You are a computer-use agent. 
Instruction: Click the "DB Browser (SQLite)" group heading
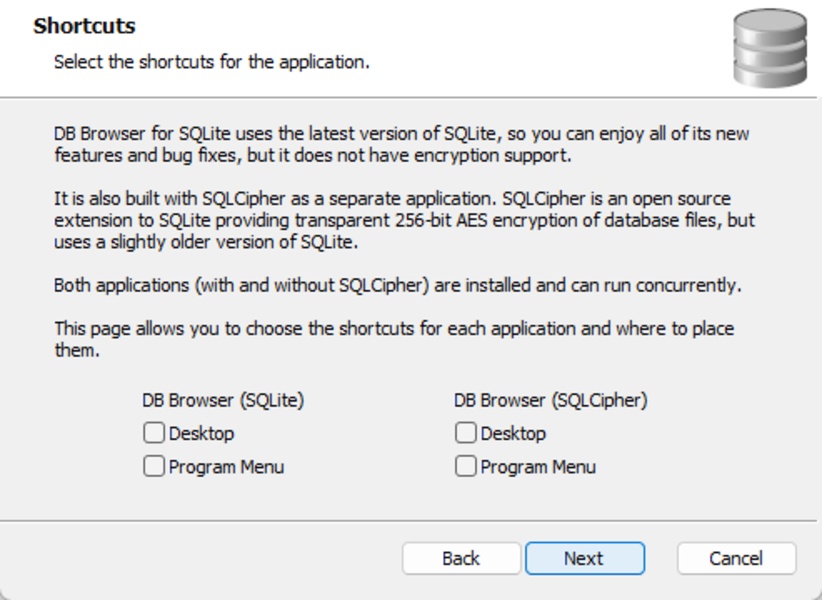pyautogui.click(x=222, y=400)
